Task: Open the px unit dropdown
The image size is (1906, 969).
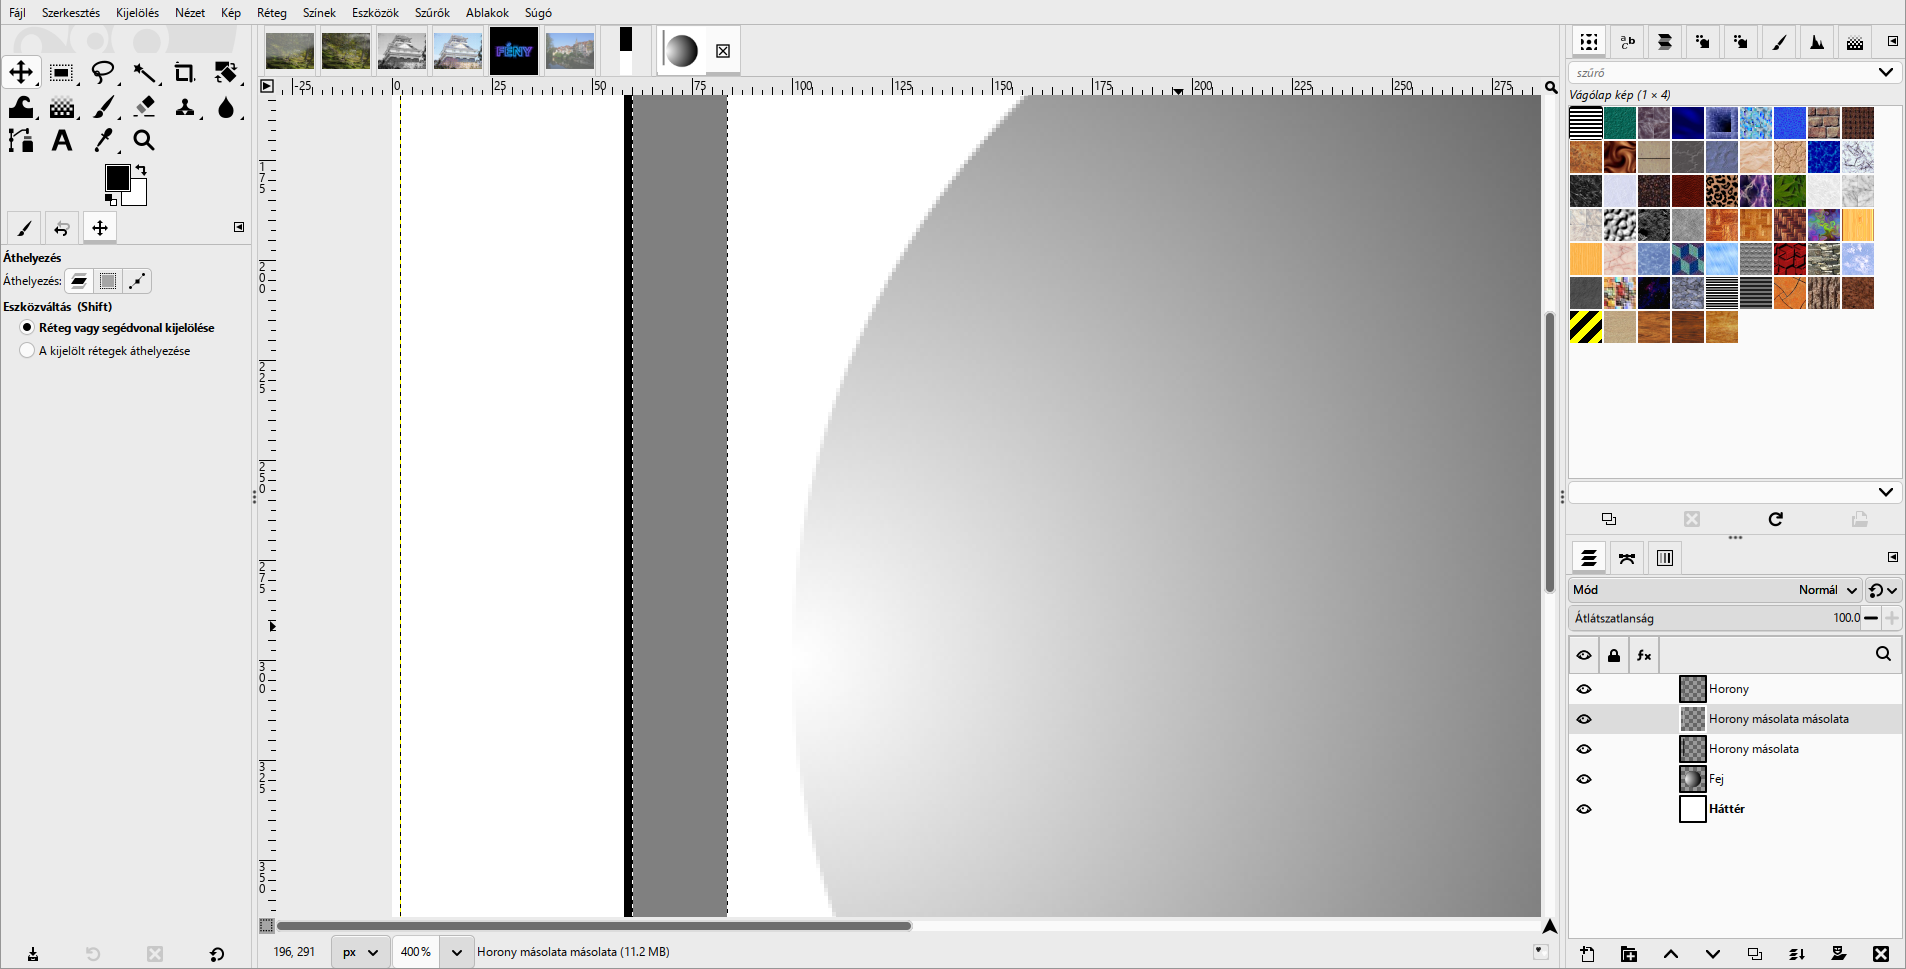Action: click(359, 952)
